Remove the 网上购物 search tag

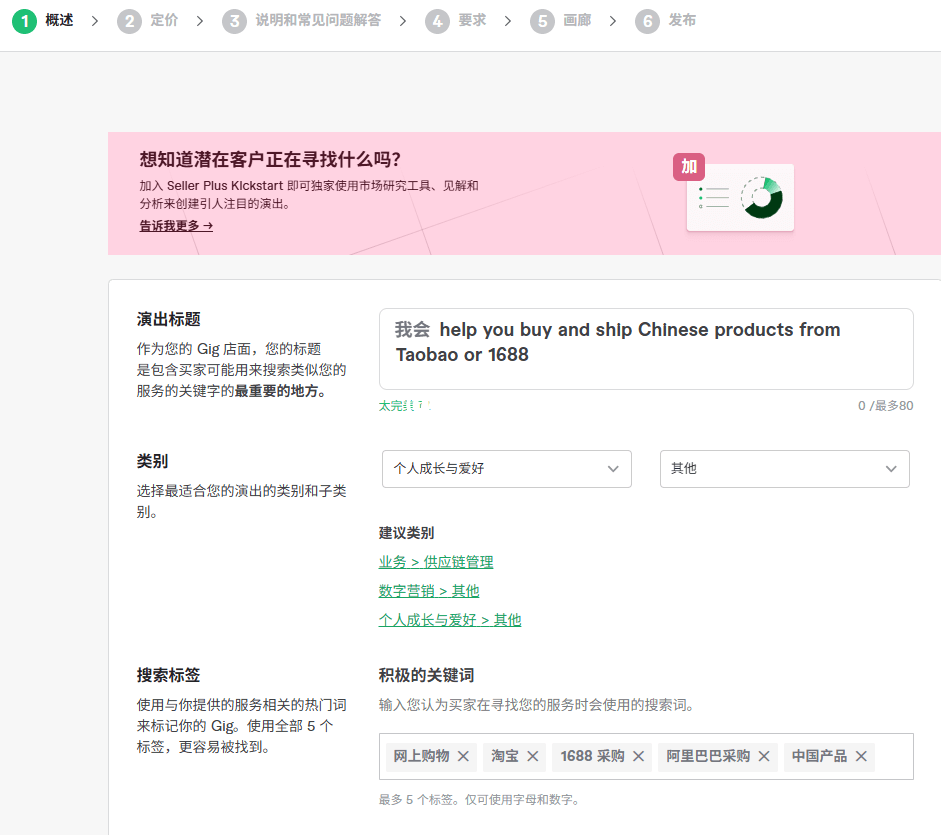click(x=463, y=757)
